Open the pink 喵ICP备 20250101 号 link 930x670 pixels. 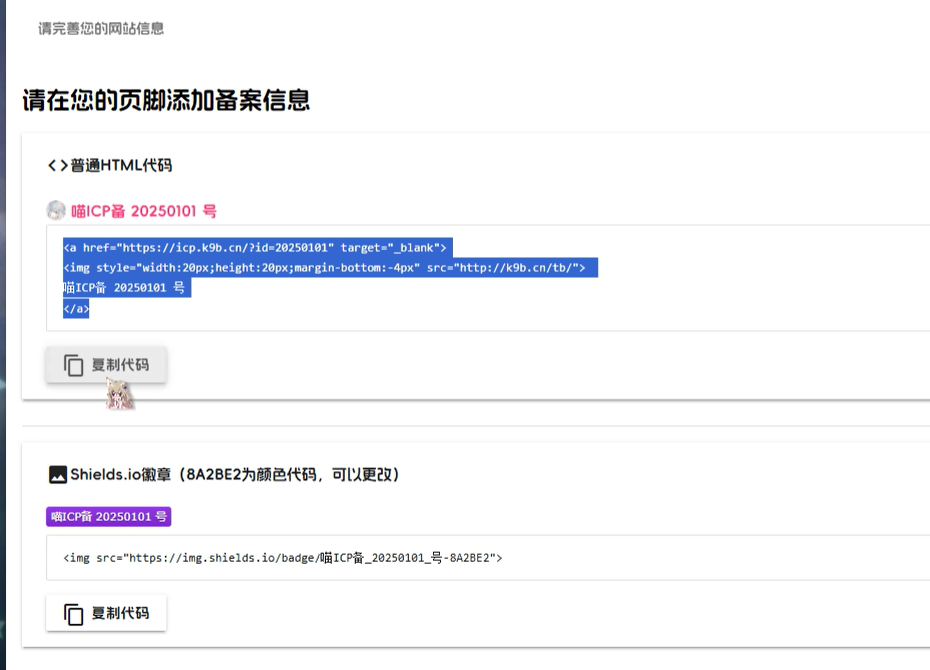coord(144,211)
